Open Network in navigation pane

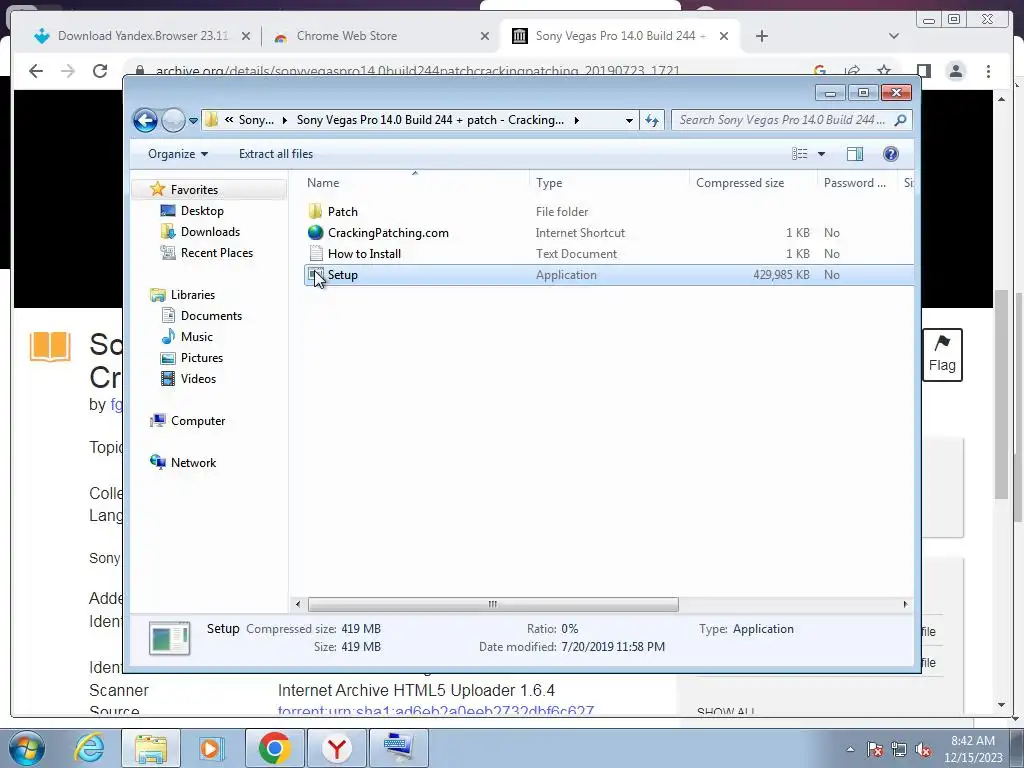[x=193, y=462]
